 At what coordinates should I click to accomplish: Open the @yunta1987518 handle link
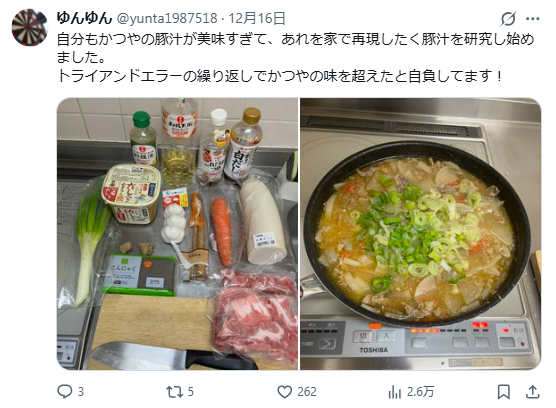(x=167, y=18)
